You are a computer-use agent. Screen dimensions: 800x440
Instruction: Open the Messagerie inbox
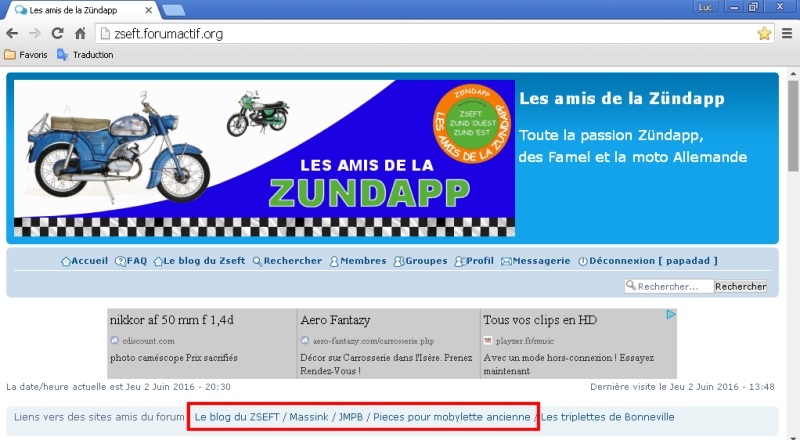coord(536,261)
